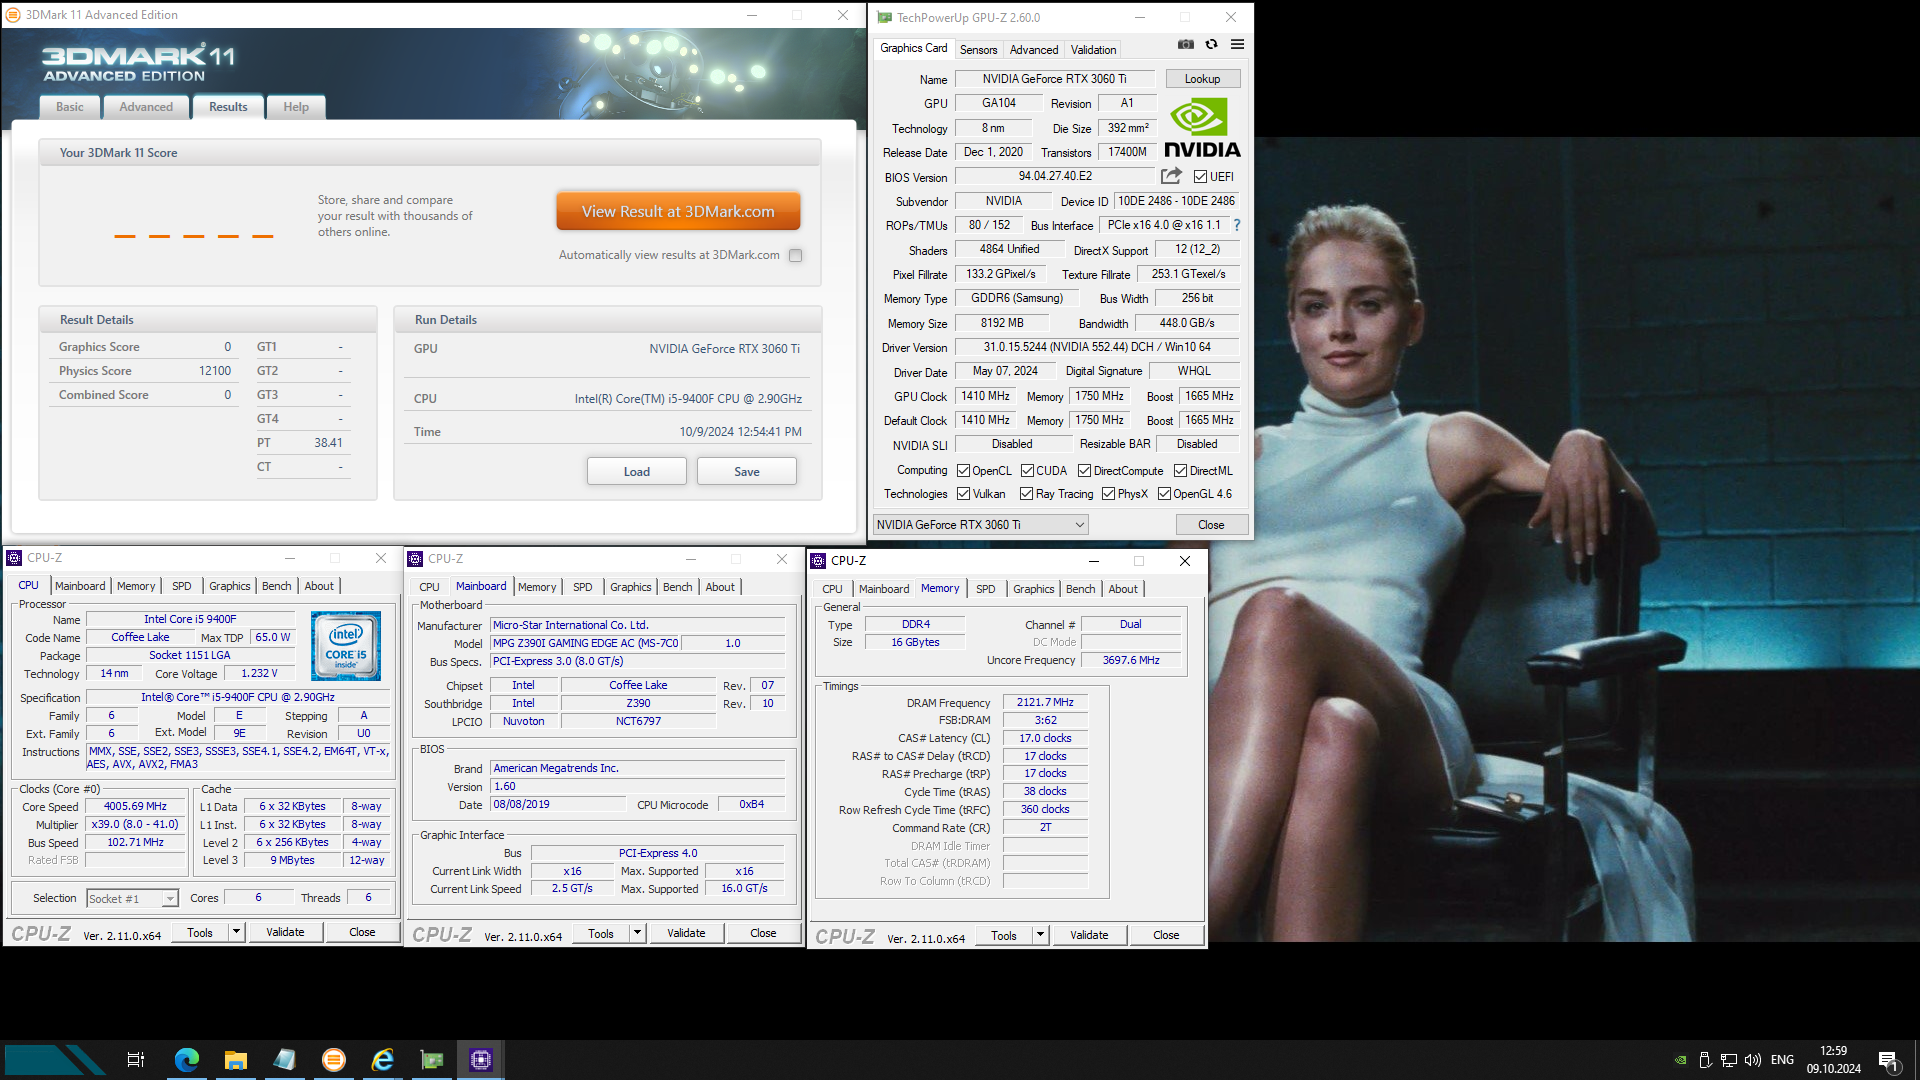Viewport: 1920px width, 1080px height.
Task: Click Validate in the Memory CPU-Z window
Action: pyautogui.click(x=1089, y=935)
